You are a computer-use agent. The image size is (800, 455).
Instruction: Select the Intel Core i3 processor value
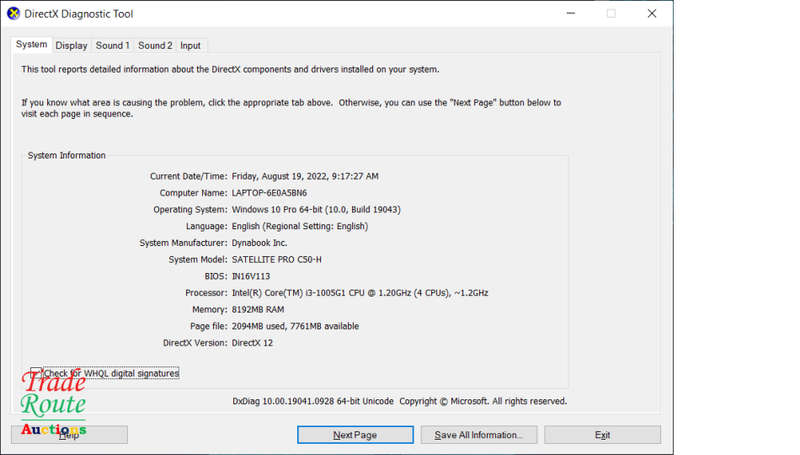pyautogui.click(x=360, y=293)
